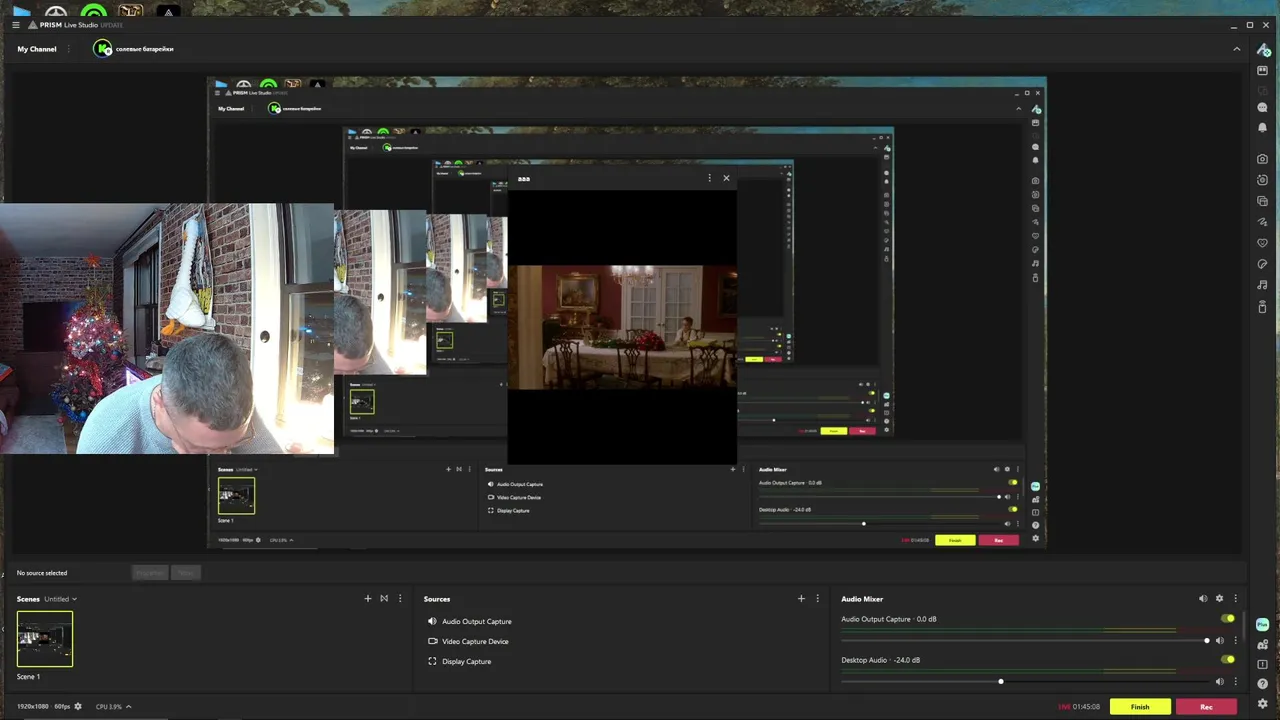Mute Desktop Audio speaker icon
1280x720 pixels.
point(1219,682)
